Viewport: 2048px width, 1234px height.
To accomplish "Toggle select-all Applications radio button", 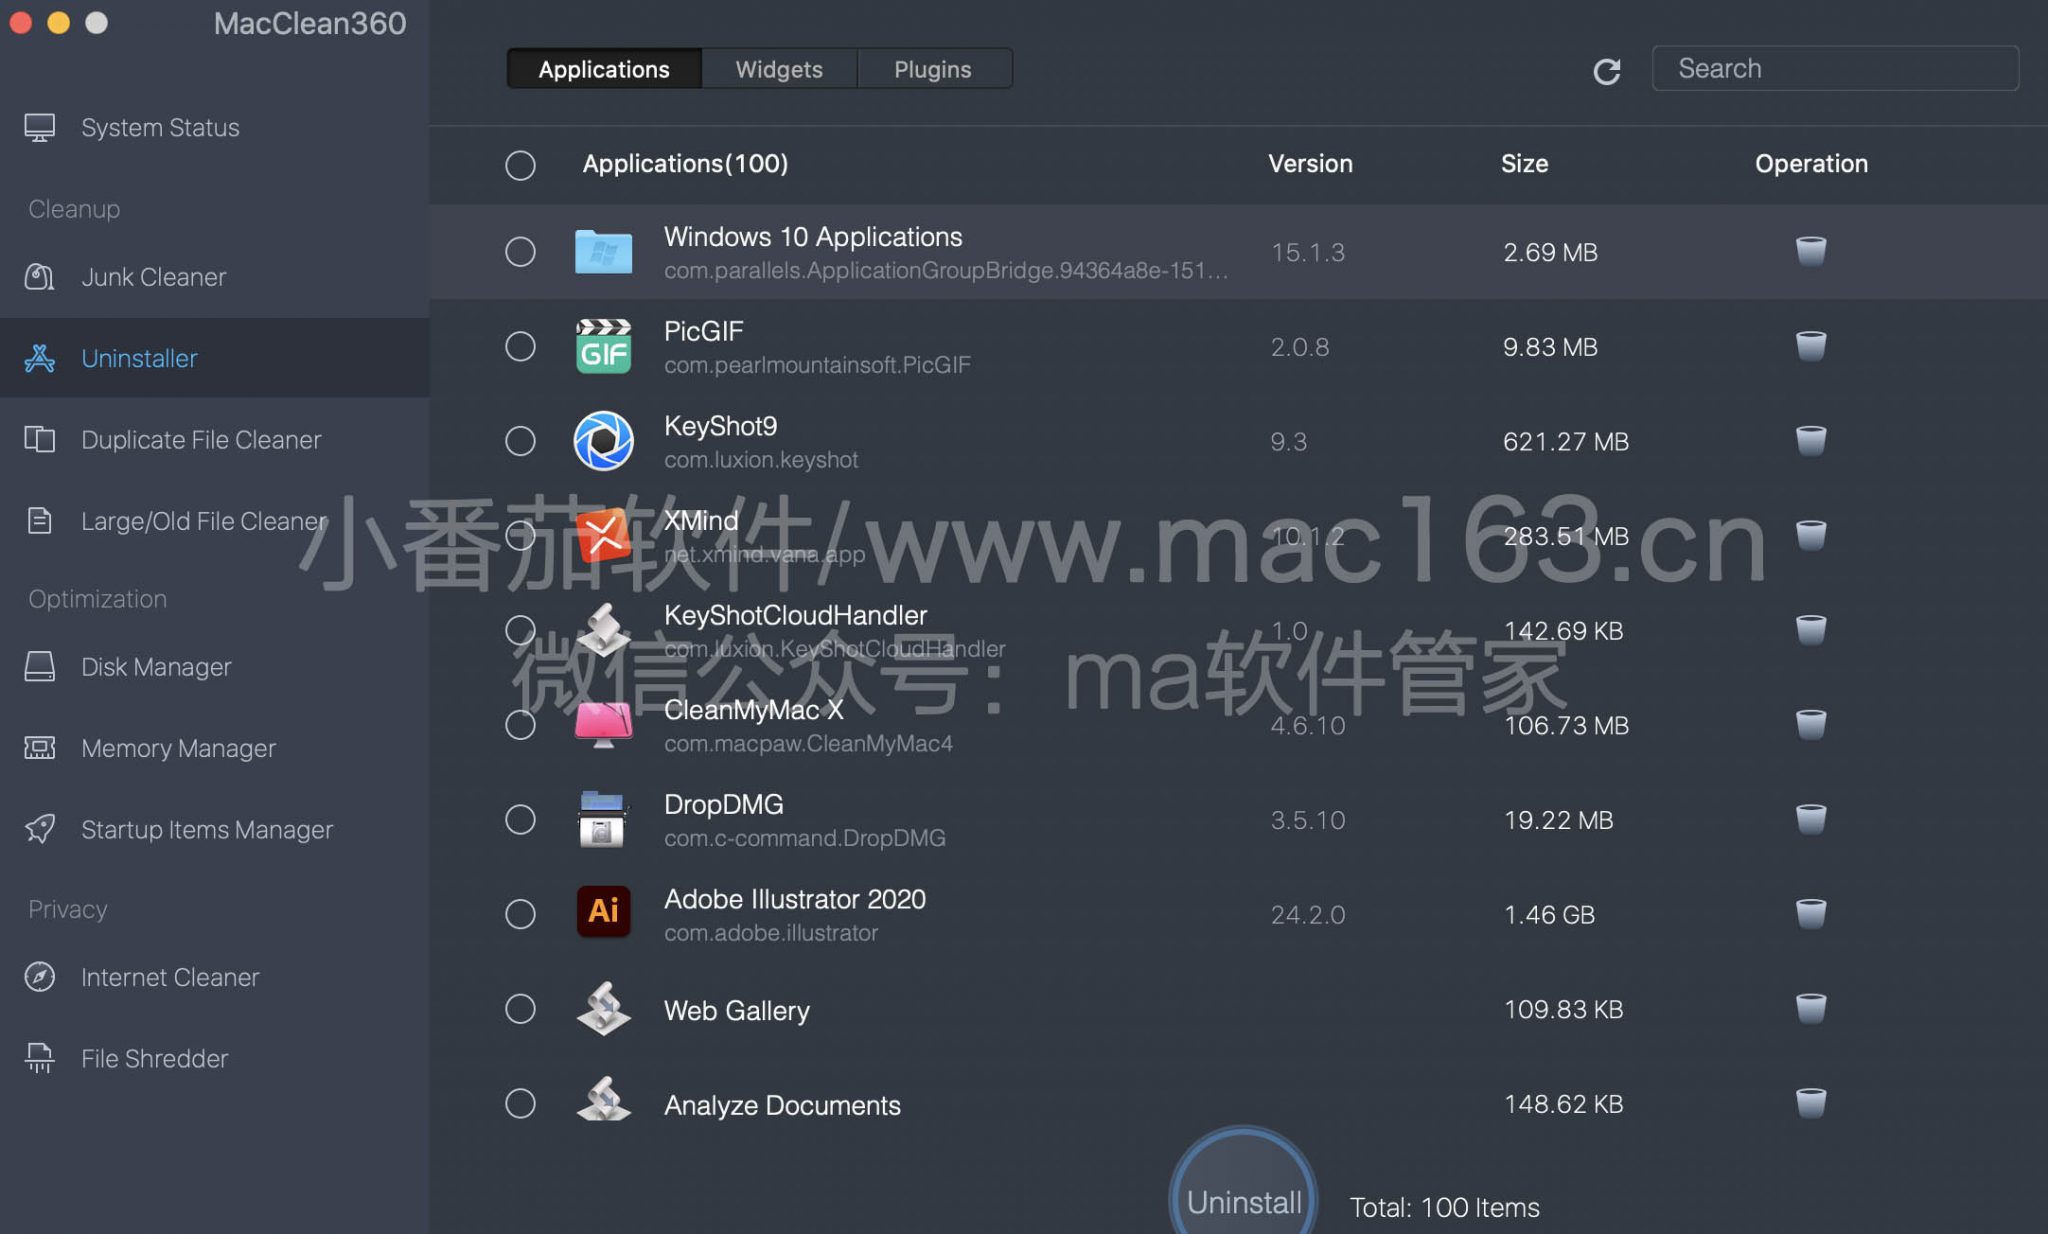I will (x=520, y=165).
